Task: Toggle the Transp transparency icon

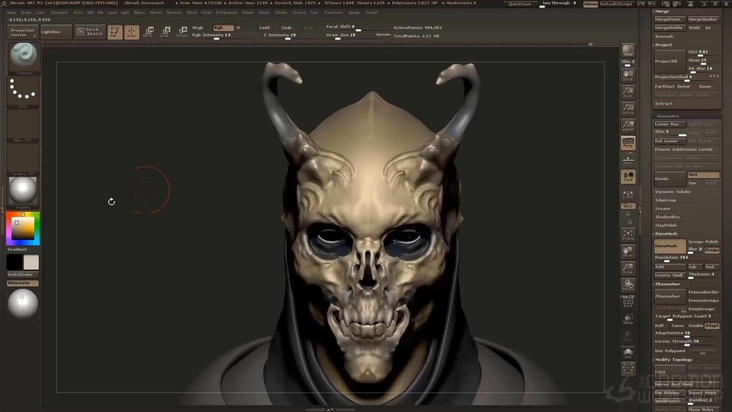Action: [x=628, y=319]
